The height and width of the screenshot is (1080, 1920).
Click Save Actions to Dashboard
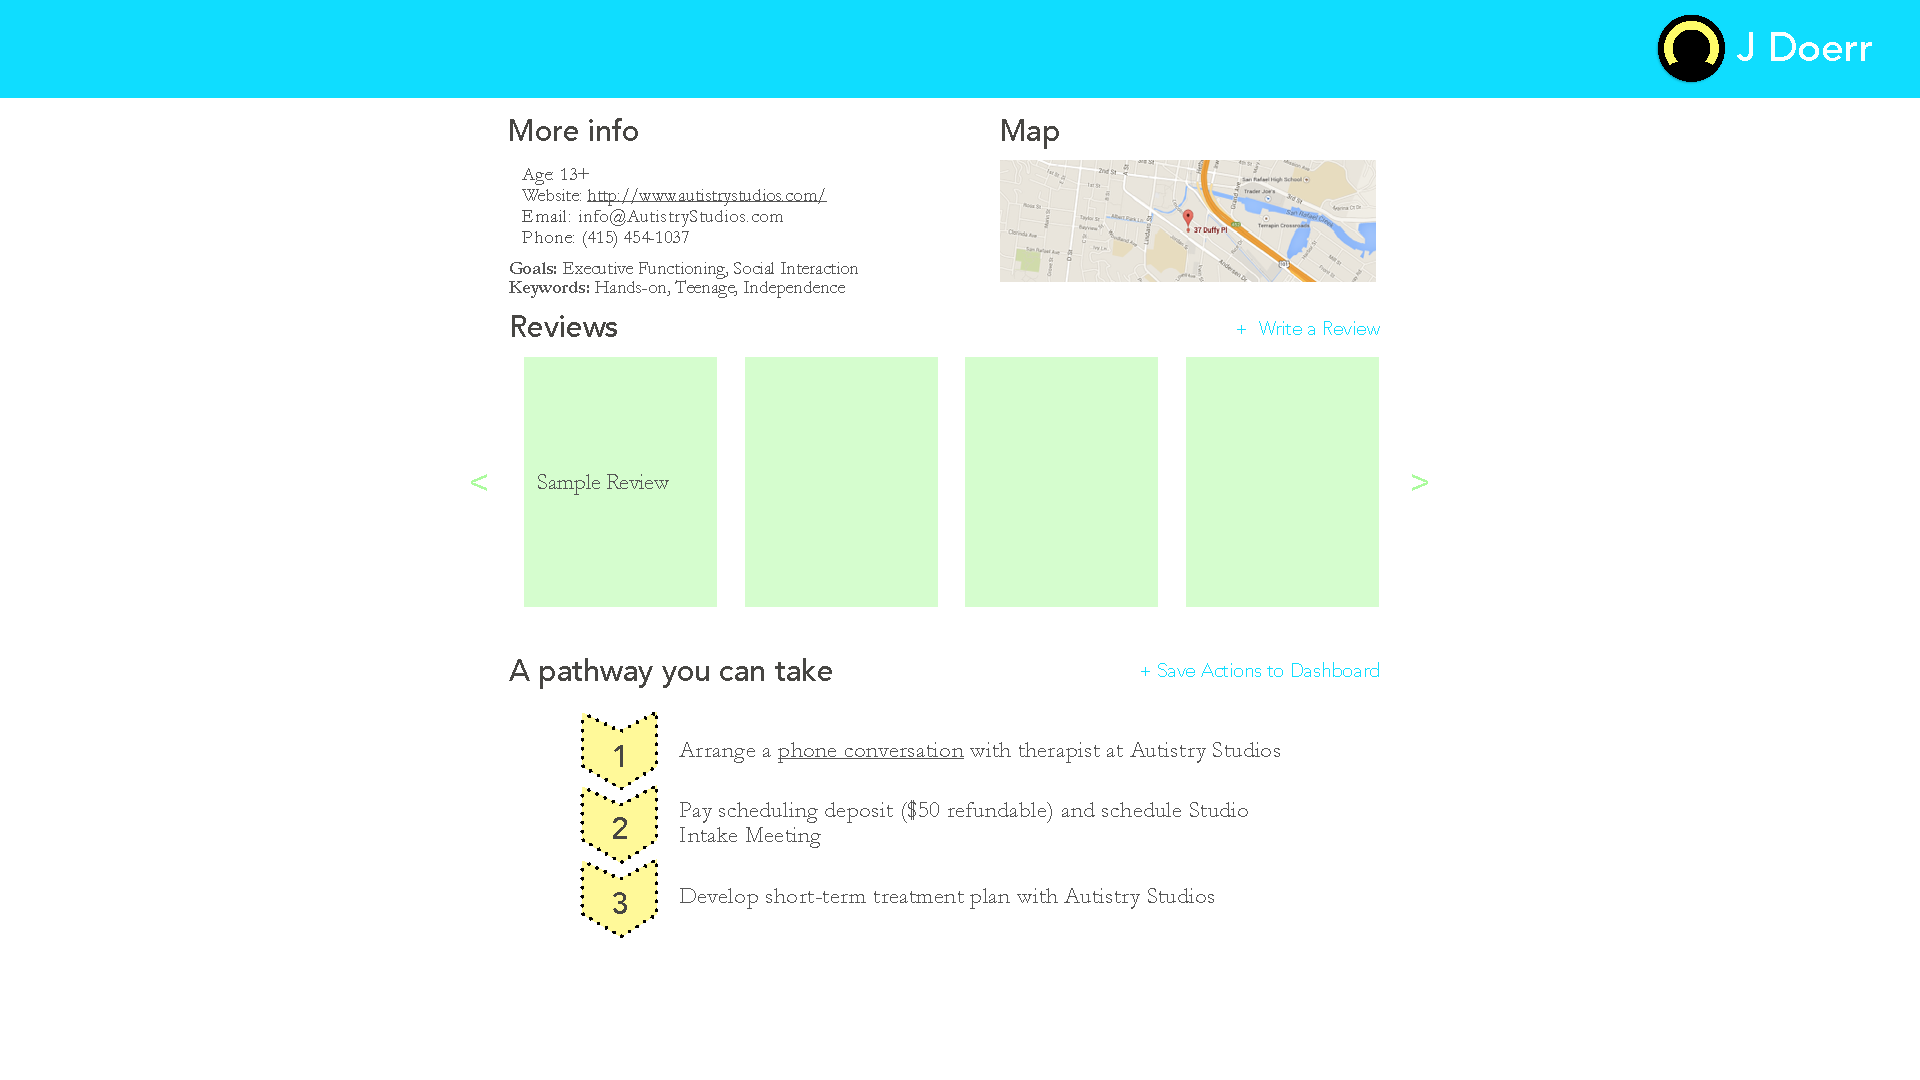click(x=1258, y=670)
